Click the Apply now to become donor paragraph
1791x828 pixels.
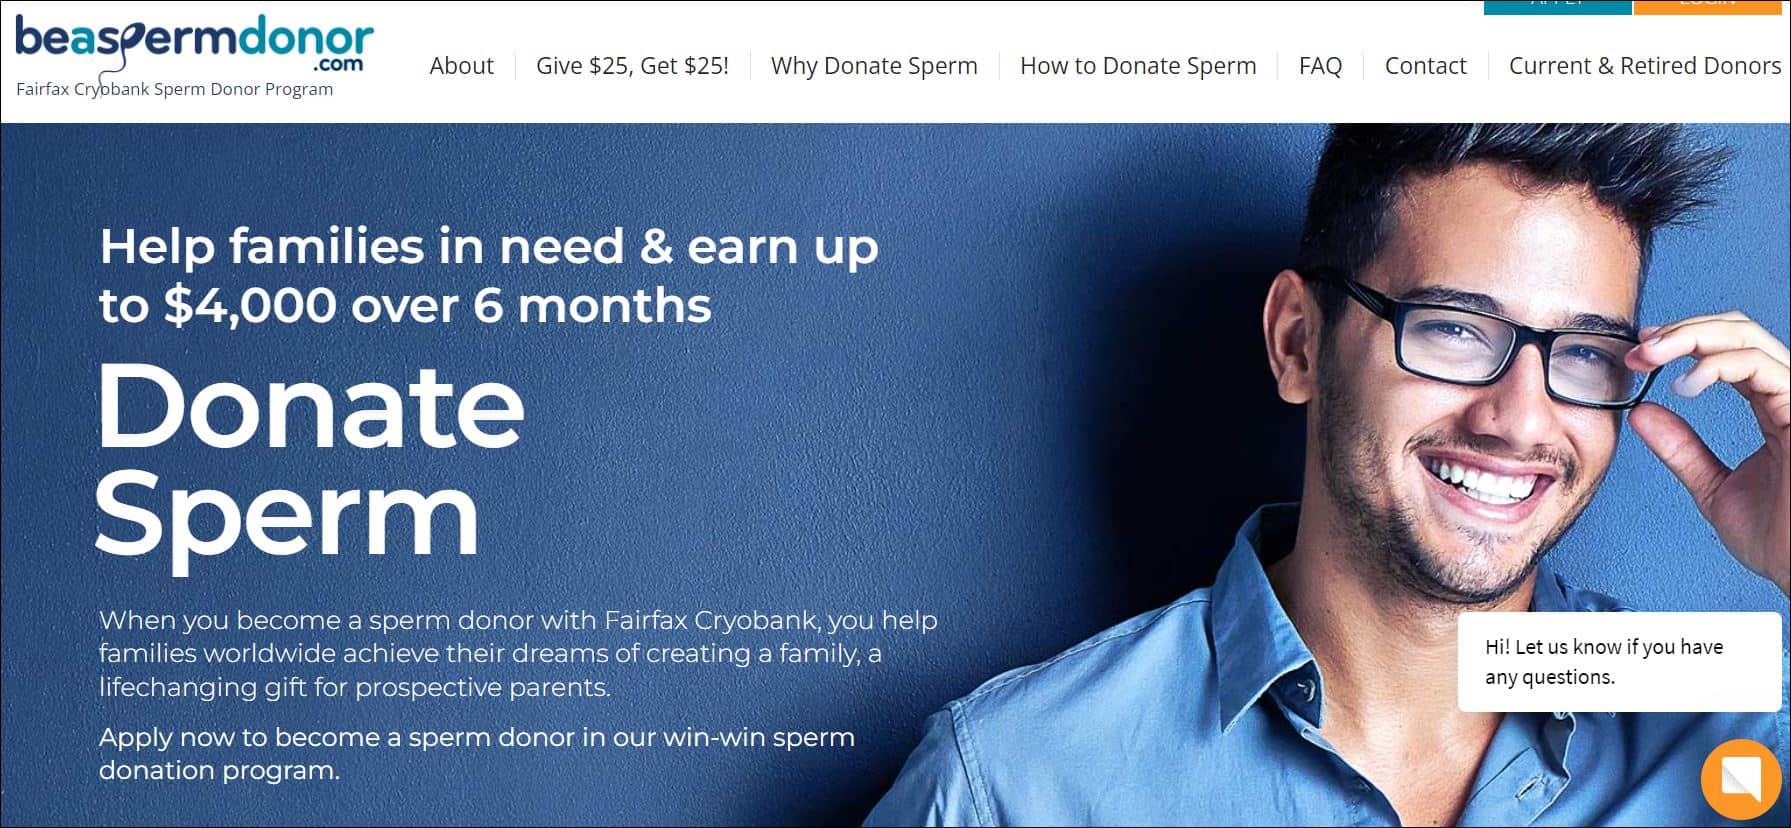coord(477,754)
